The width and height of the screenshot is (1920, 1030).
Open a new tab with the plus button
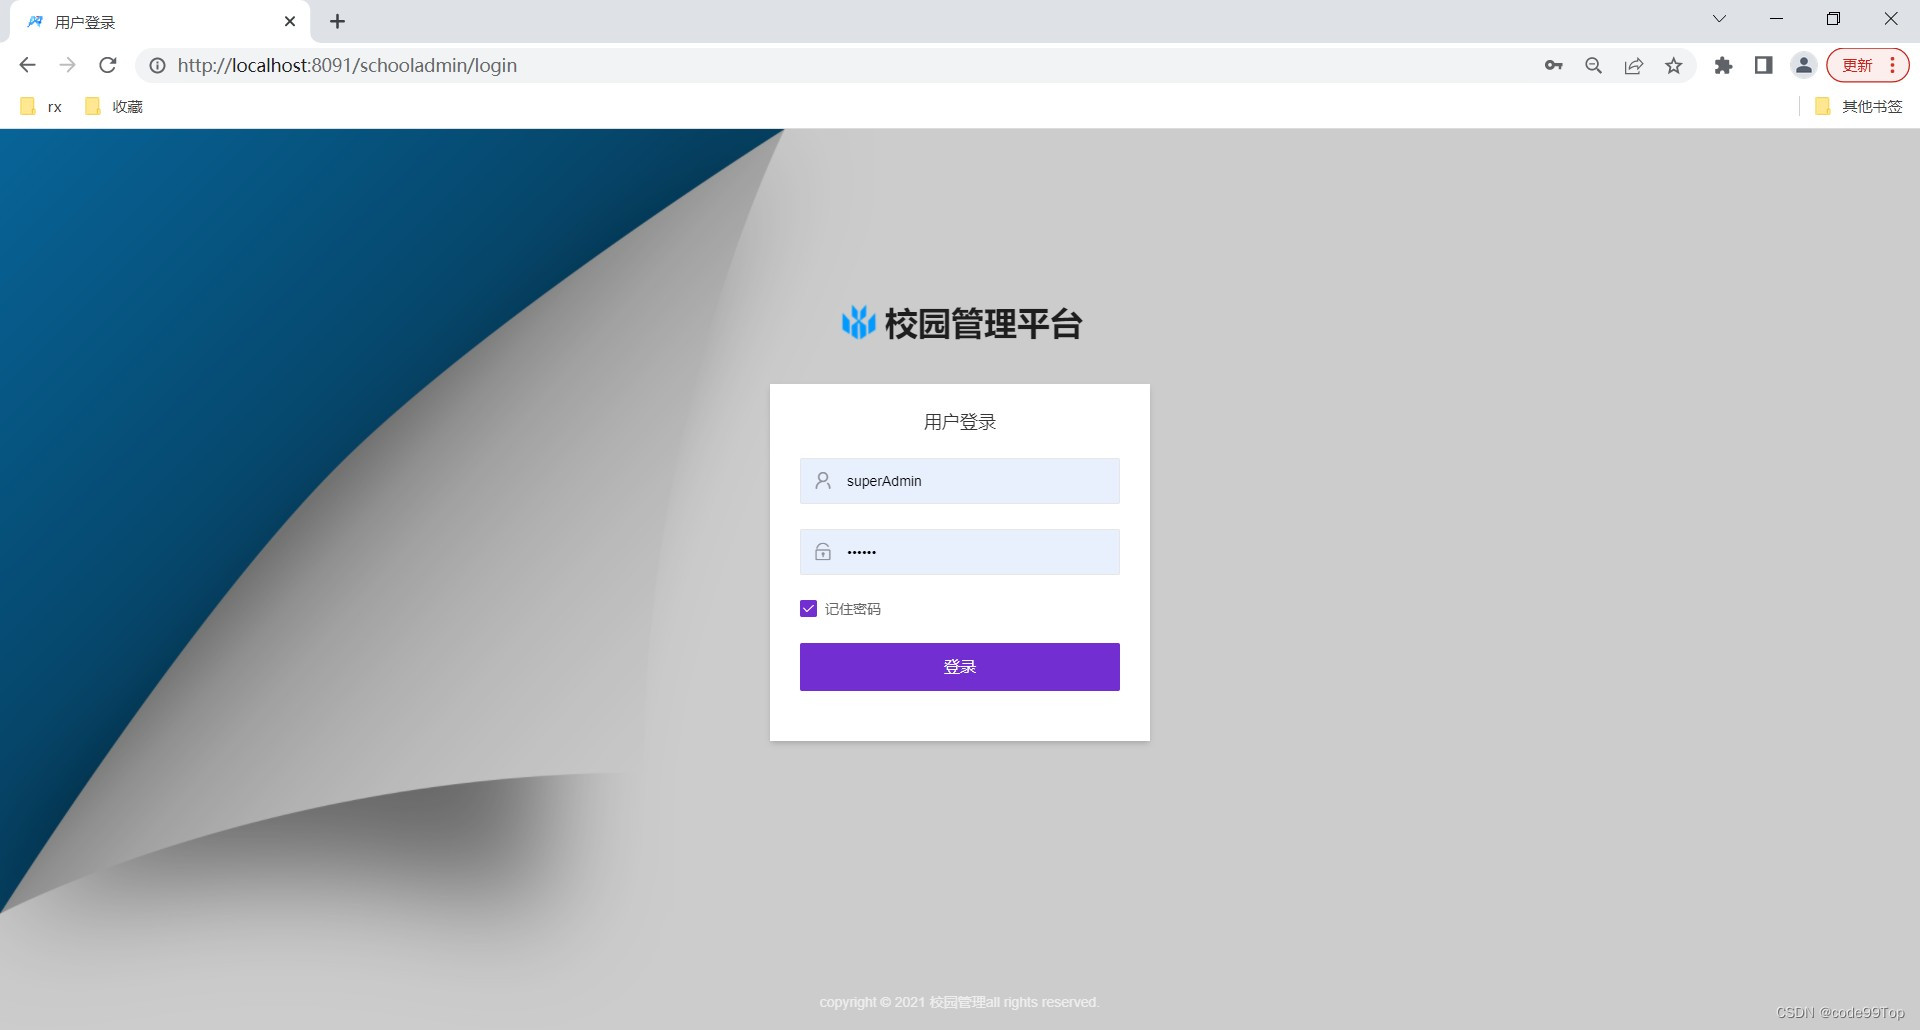tap(337, 21)
